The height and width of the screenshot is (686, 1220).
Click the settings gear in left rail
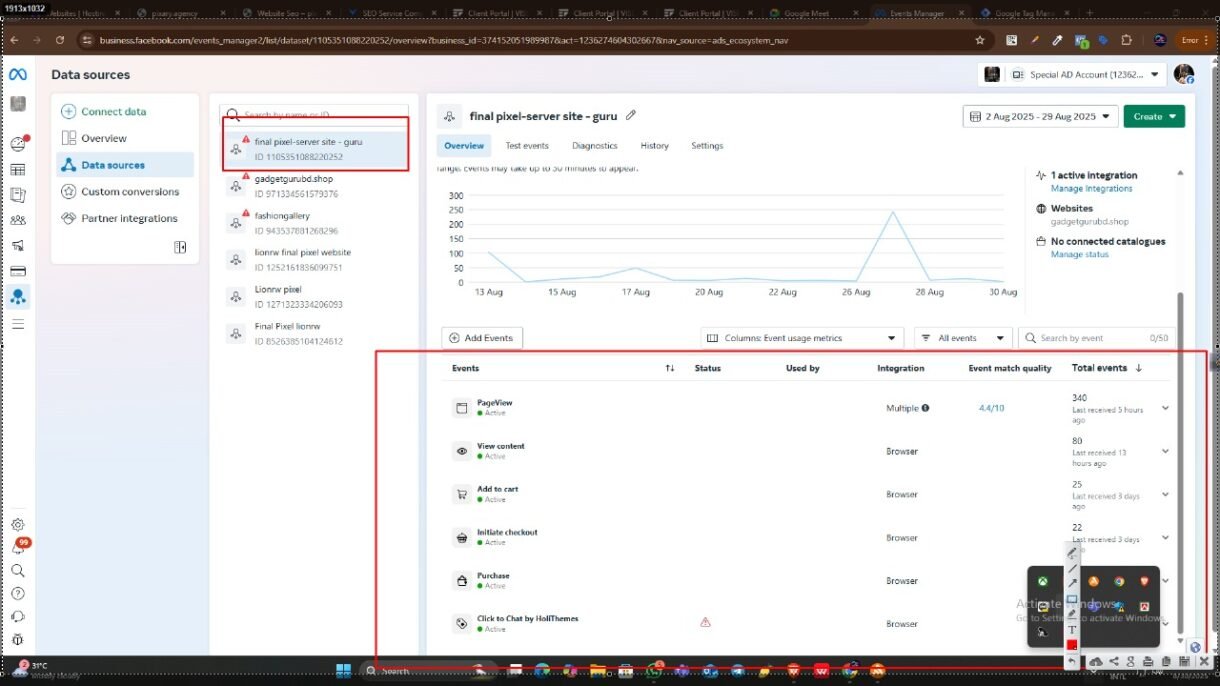pyautogui.click(x=18, y=525)
